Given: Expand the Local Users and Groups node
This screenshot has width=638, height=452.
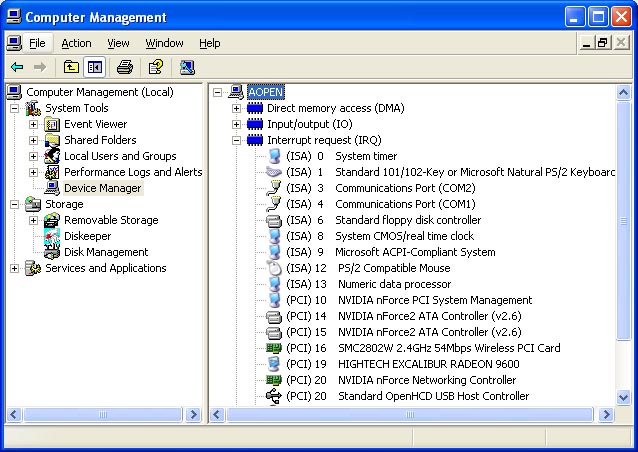Looking at the screenshot, I should click(x=33, y=156).
